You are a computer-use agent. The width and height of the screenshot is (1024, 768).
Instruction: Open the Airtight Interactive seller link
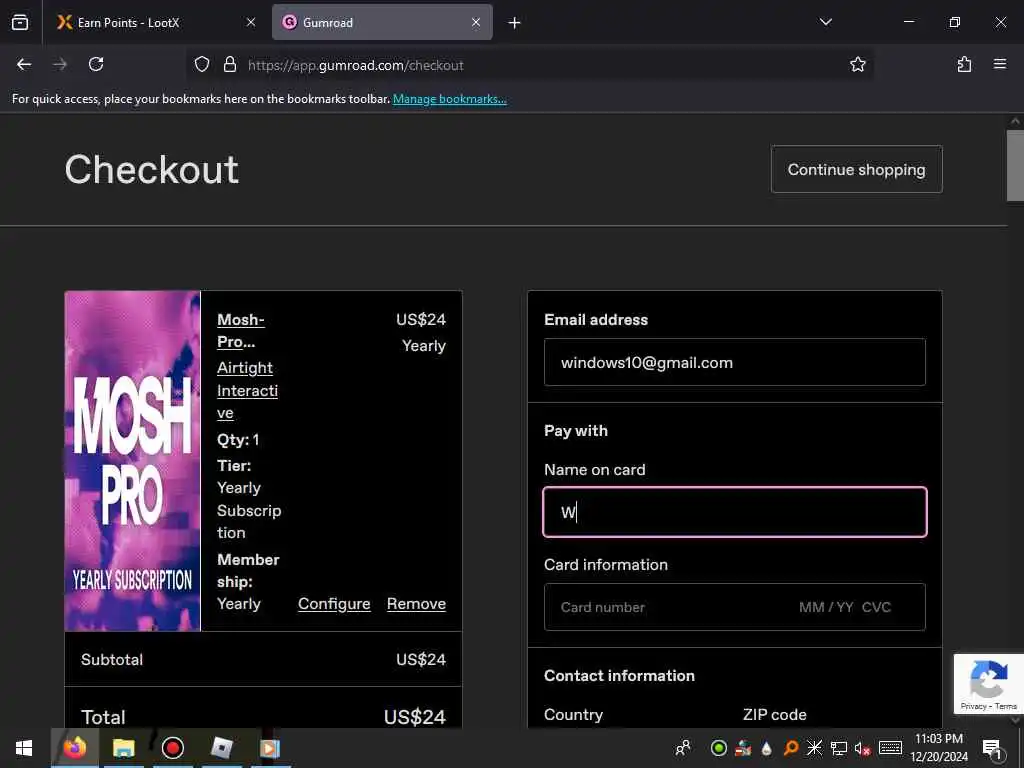coord(247,391)
